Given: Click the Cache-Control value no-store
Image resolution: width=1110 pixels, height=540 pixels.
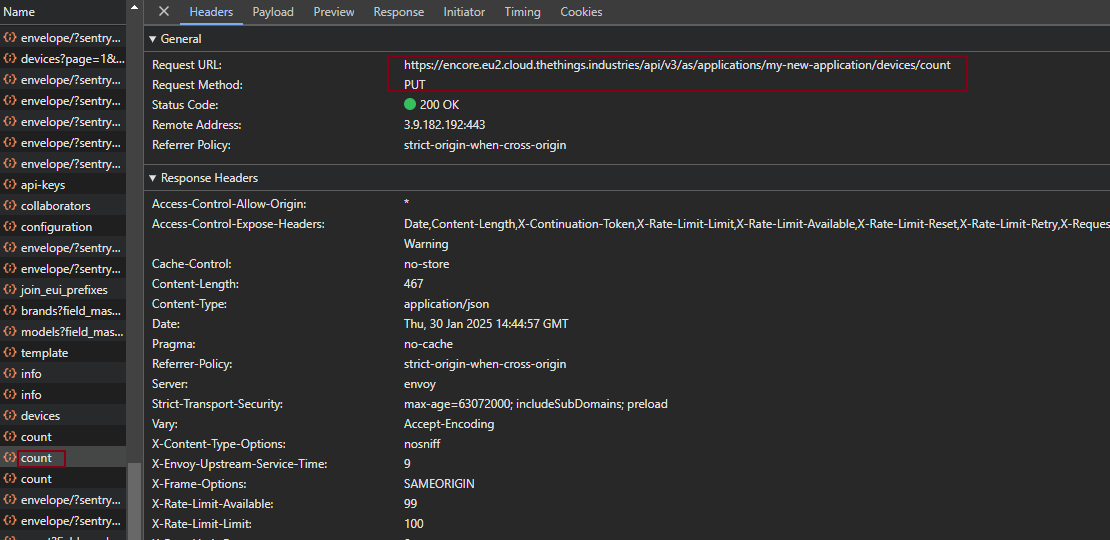Looking at the screenshot, I should point(426,264).
